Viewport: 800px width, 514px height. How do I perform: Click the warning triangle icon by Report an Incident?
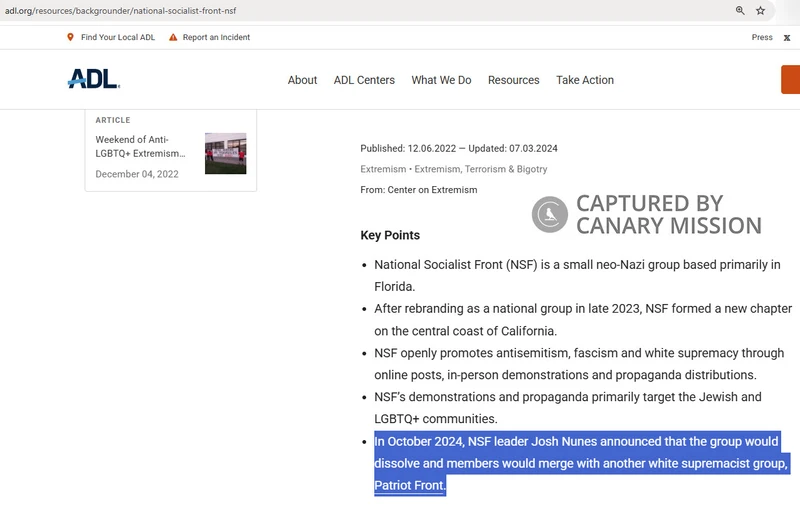pyautogui.click(x=173, y=37)
